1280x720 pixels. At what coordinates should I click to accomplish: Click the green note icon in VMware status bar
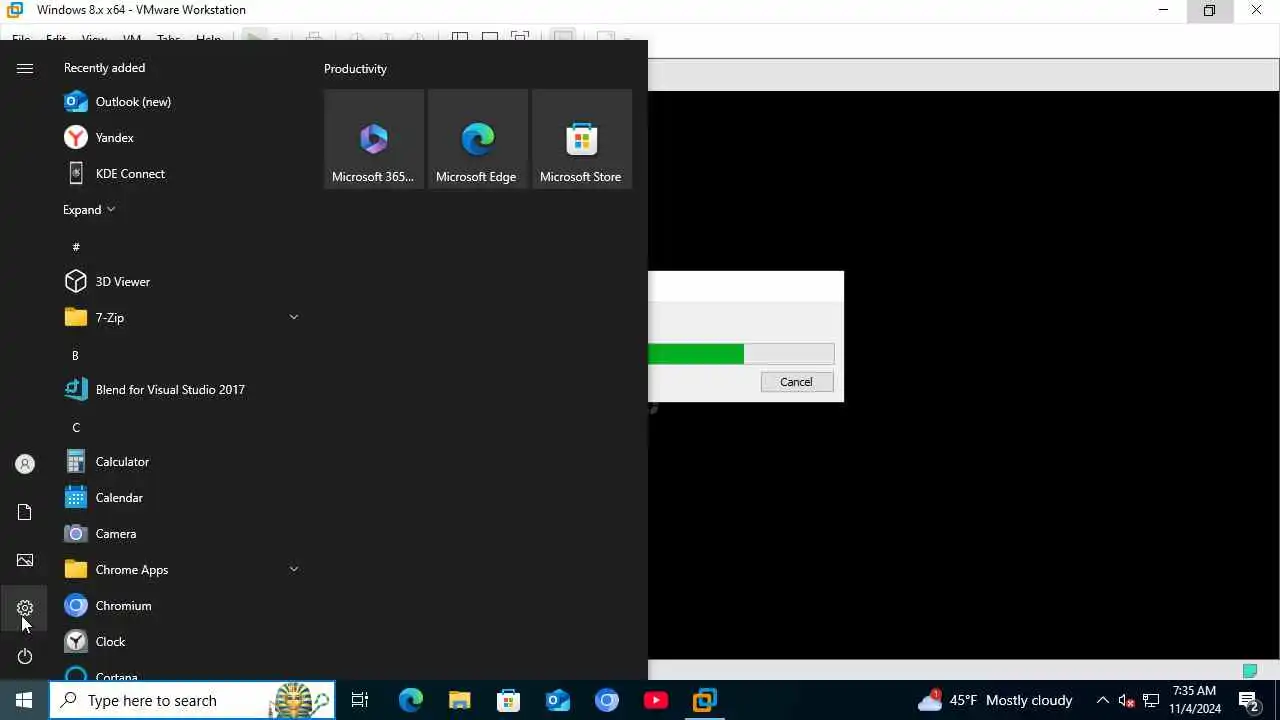coord(1249,670)
